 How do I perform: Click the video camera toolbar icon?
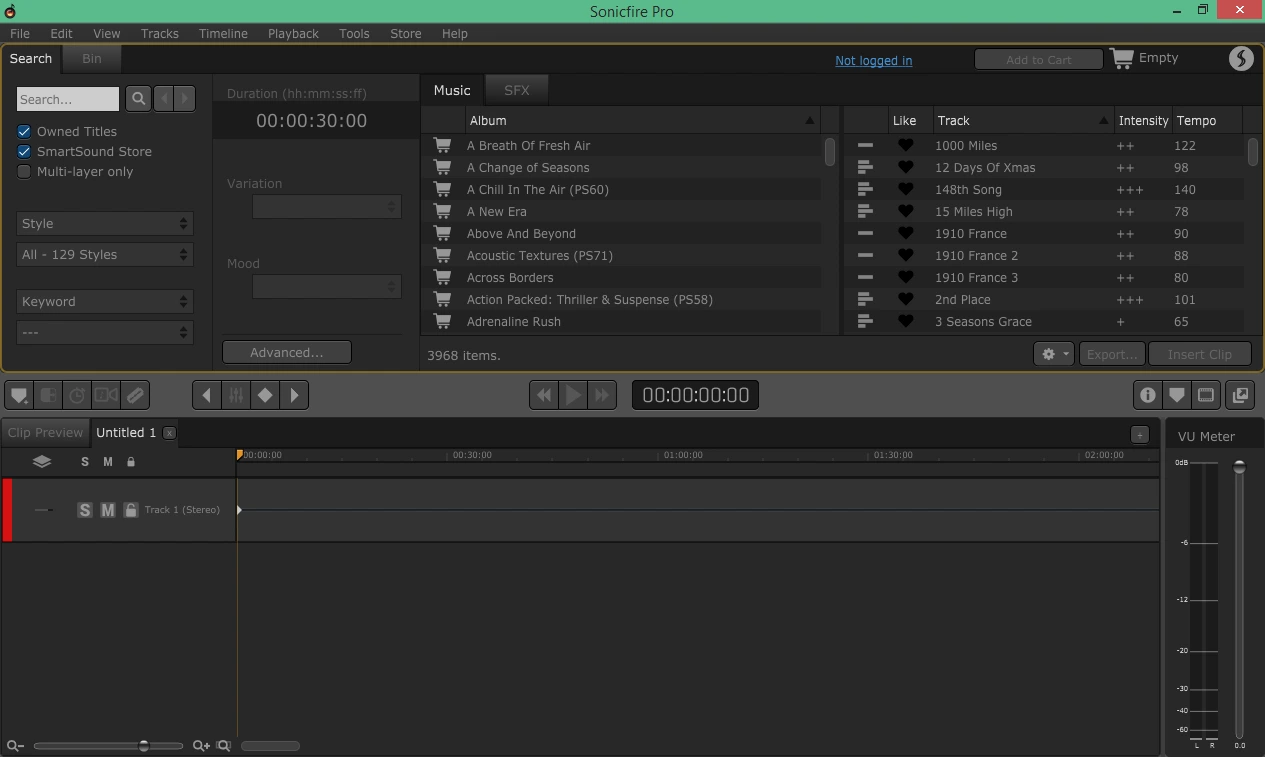(x=106, y=395)
